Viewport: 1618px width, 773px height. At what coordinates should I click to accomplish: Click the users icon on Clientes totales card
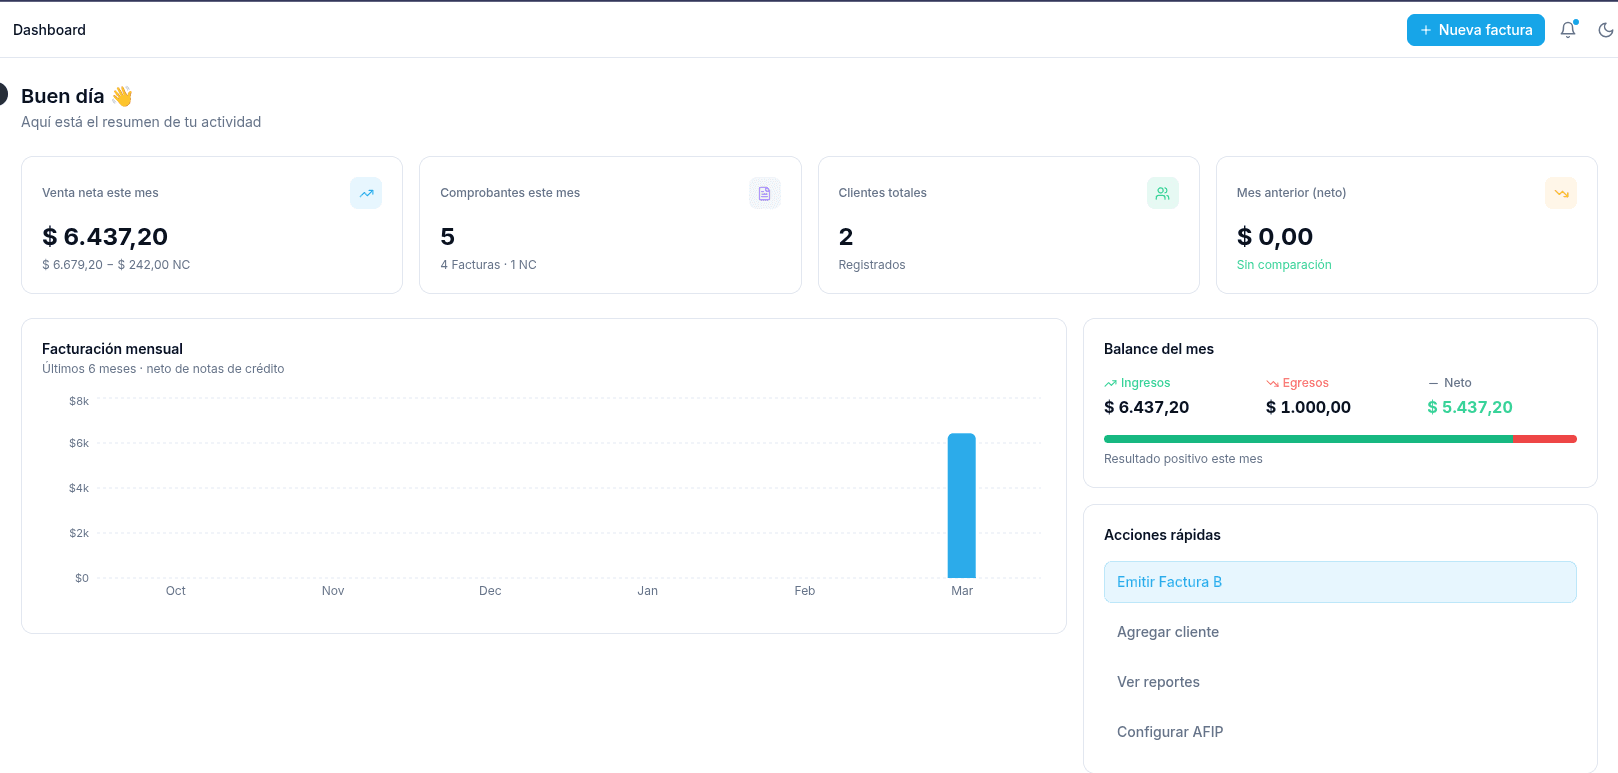pyautogui.click(x=1162, y=193)
